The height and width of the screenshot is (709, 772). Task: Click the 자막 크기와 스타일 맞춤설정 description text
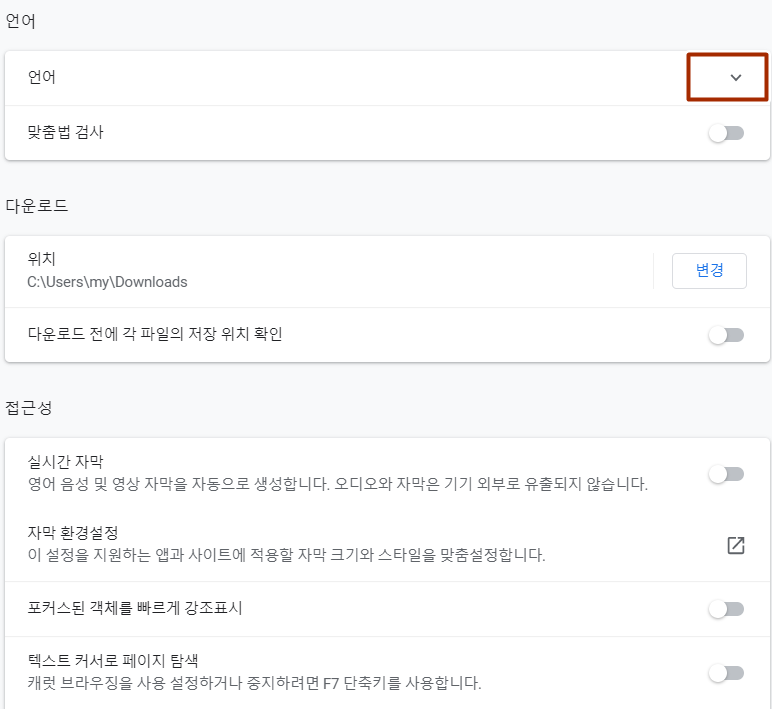(287, 555)
